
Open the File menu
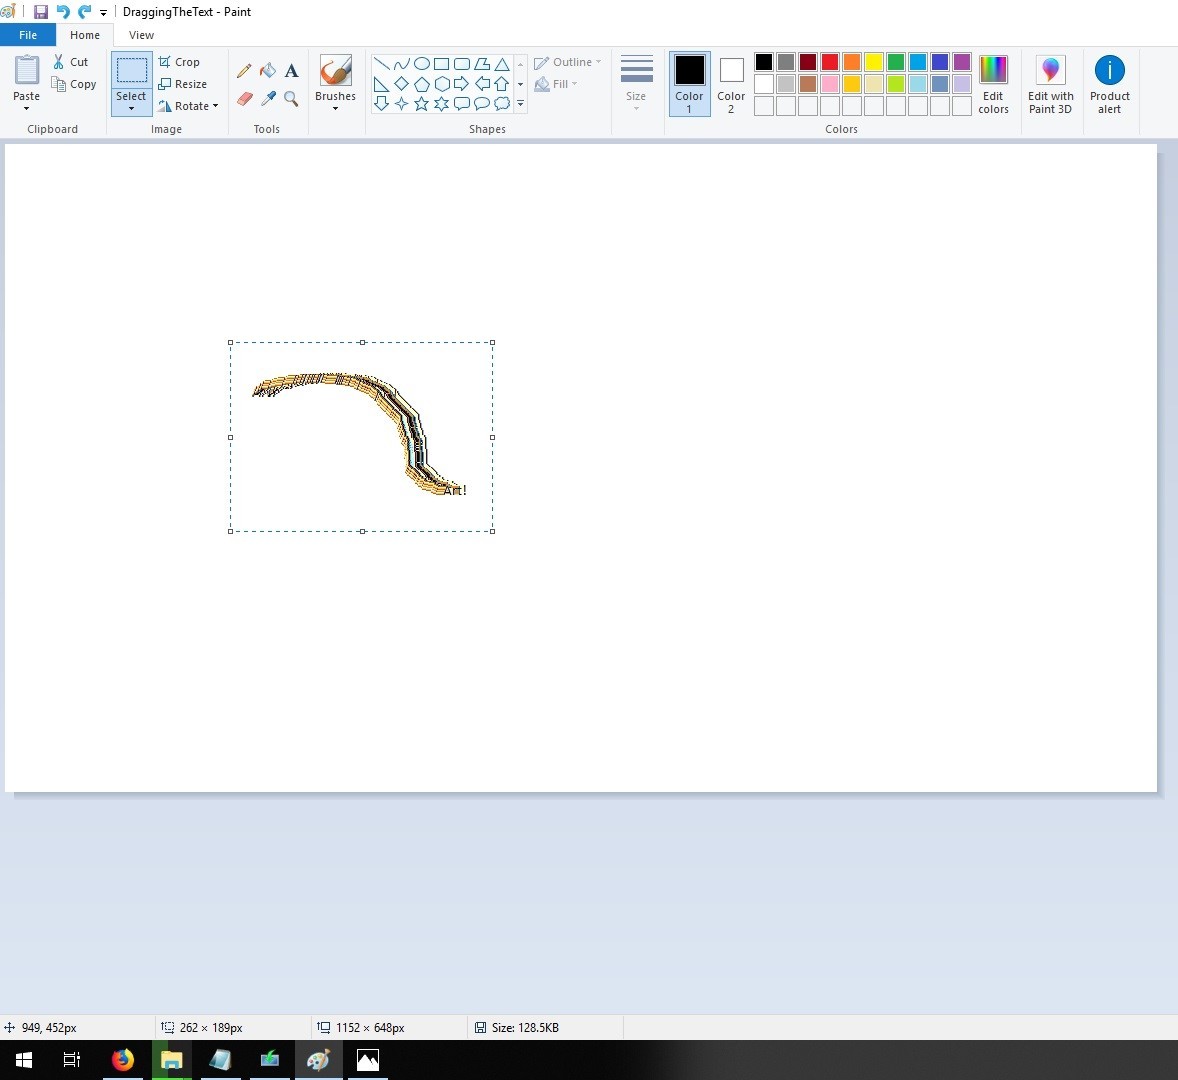tap(28, 35)
